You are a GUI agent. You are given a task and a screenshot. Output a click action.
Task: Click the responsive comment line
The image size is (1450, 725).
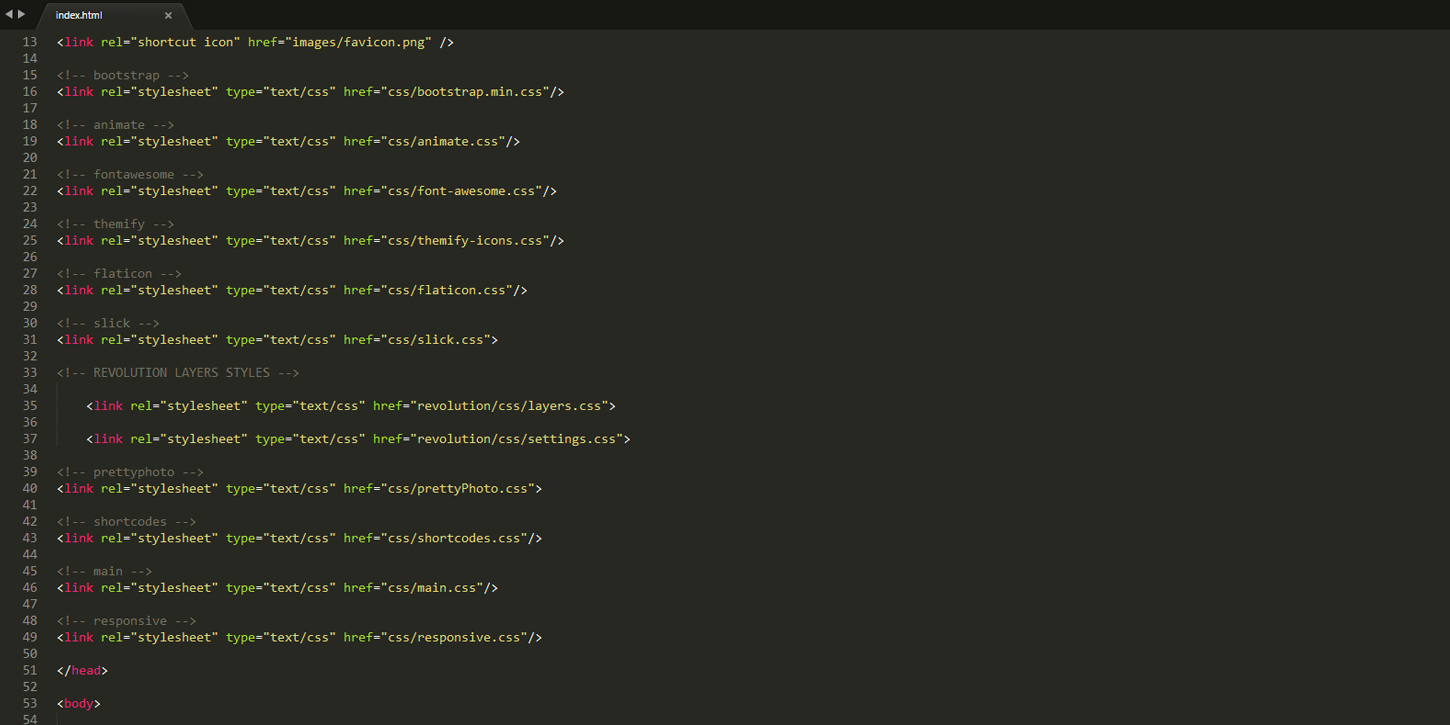(x=126, y=620)
